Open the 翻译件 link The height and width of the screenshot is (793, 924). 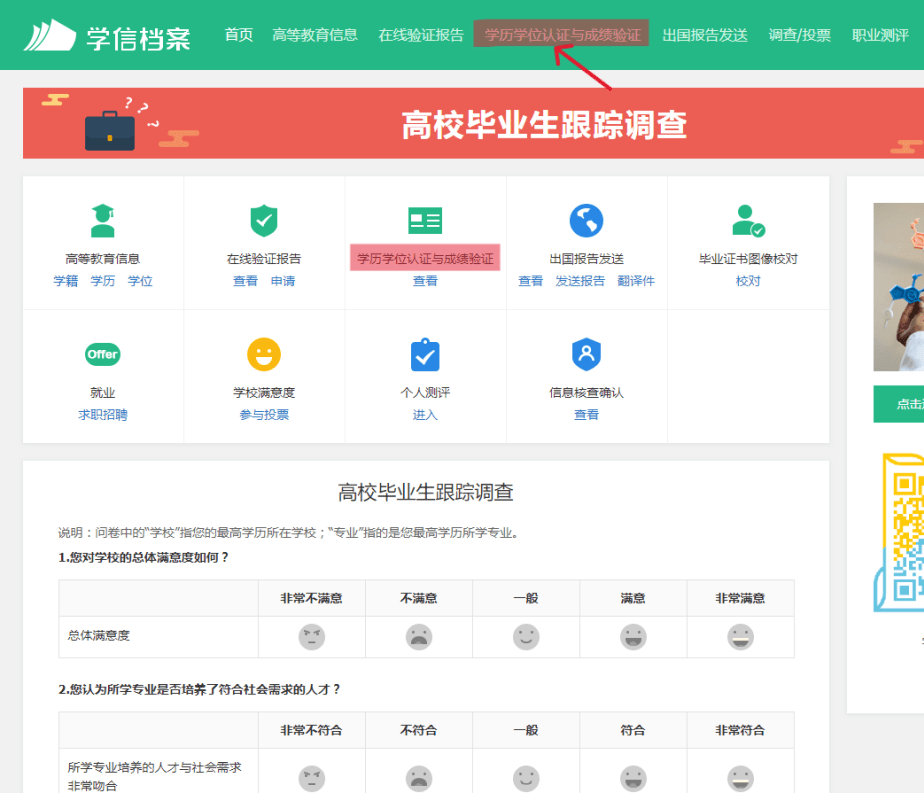tap(637, 281)
